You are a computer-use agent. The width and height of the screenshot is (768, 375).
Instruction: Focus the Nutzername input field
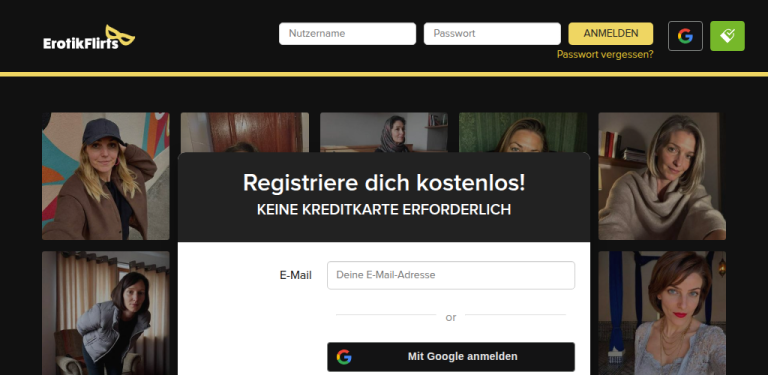coord(347,34)
